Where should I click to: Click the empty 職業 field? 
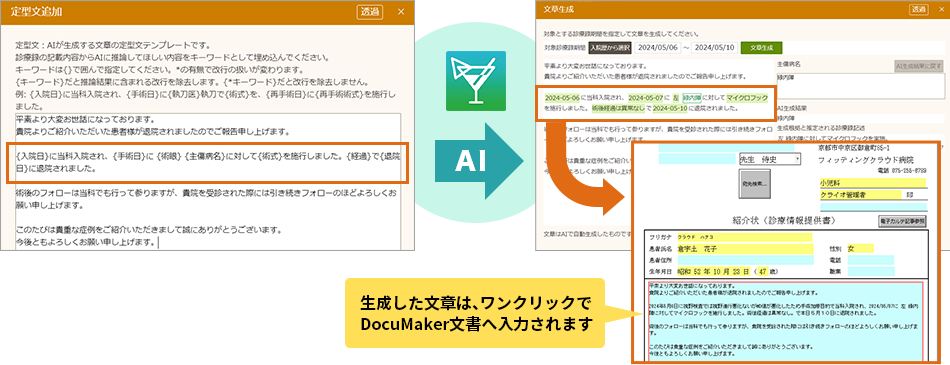(x=870, y=270)
